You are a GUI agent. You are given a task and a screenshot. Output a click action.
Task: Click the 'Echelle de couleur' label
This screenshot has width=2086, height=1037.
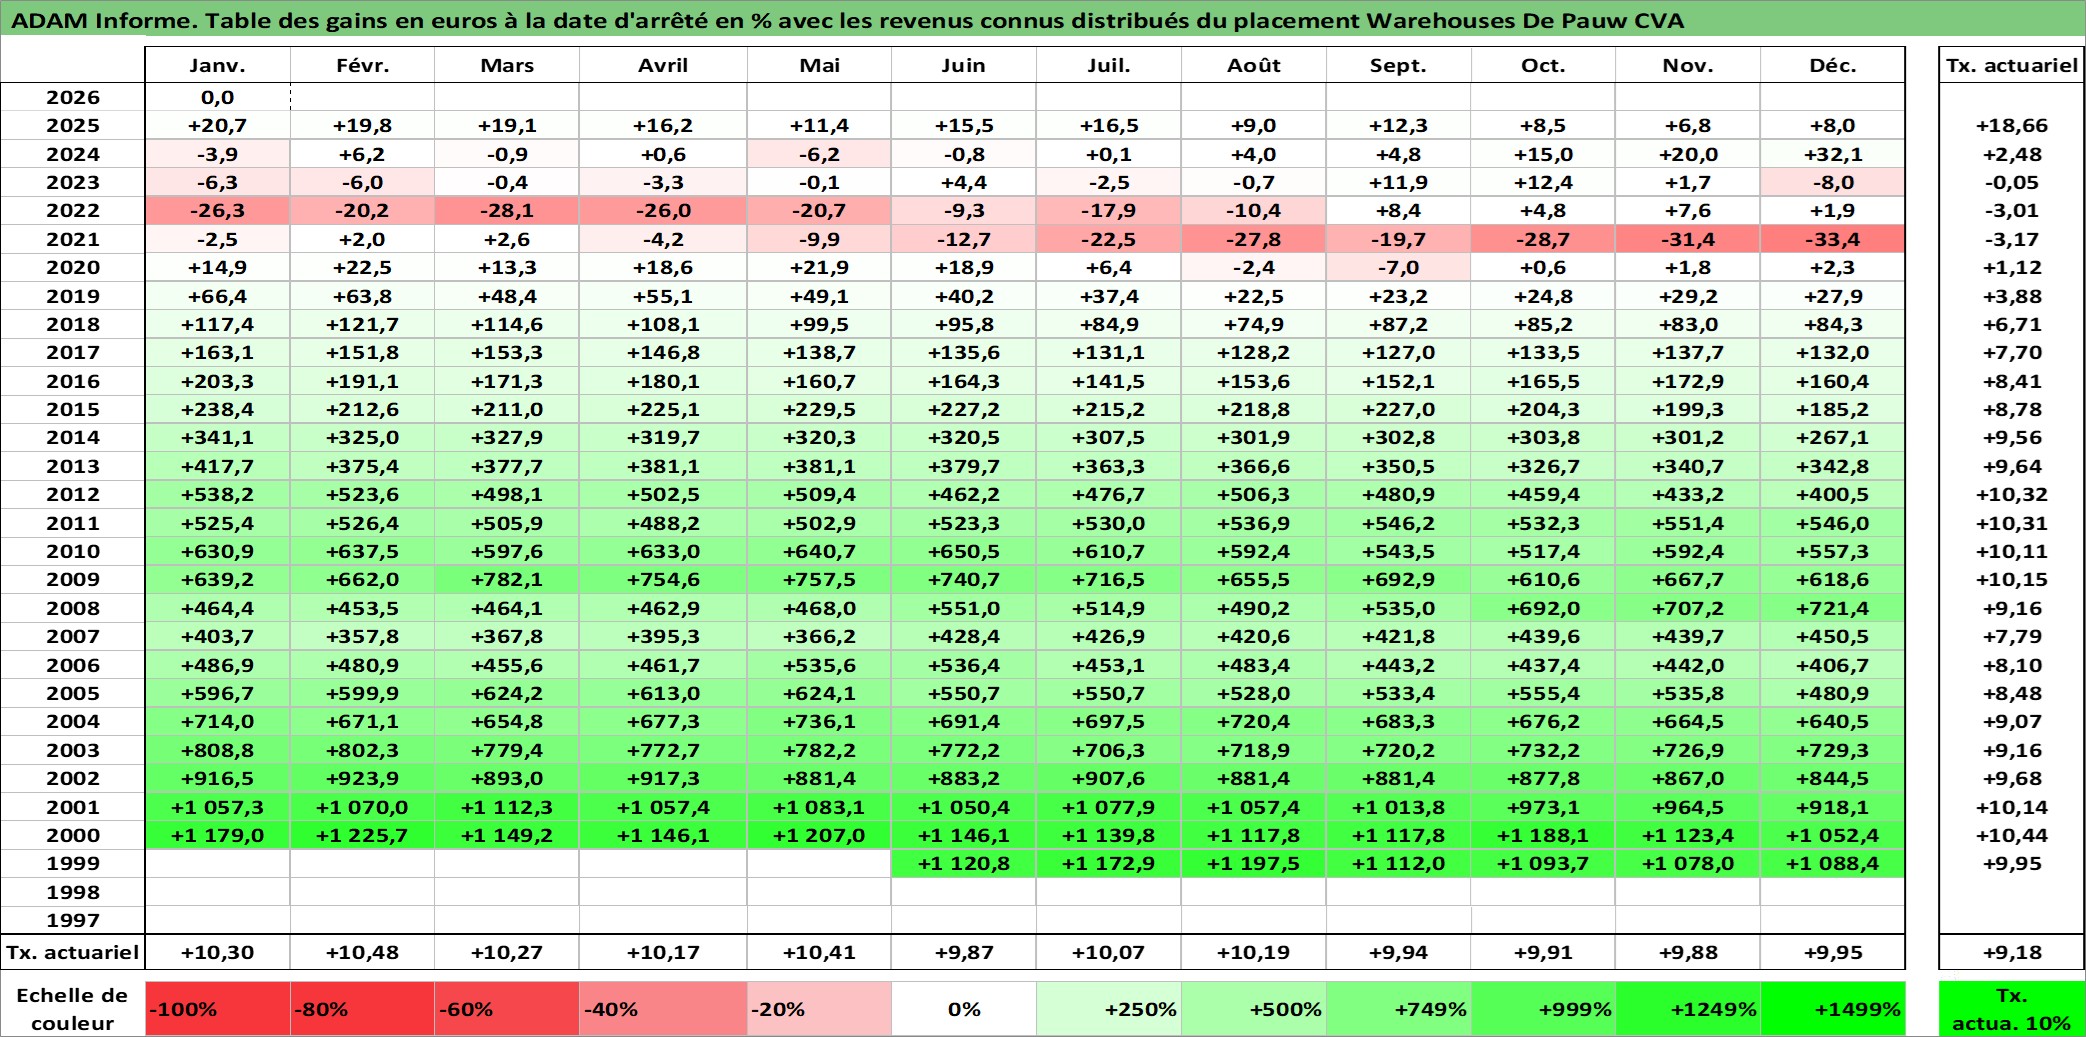click(73, 1009)
